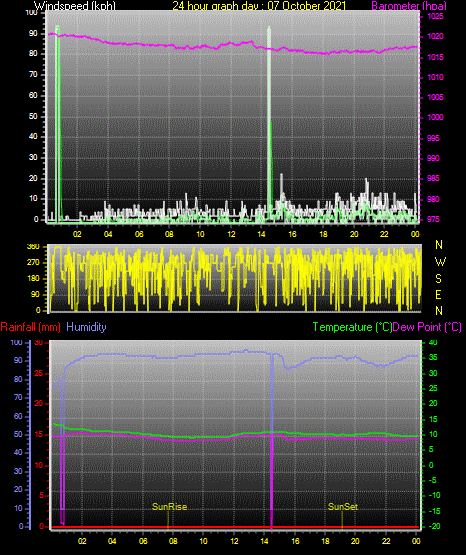The image size is (466, 555).
Task: Click the SunRise marker label
Action: tap(169, 507)
